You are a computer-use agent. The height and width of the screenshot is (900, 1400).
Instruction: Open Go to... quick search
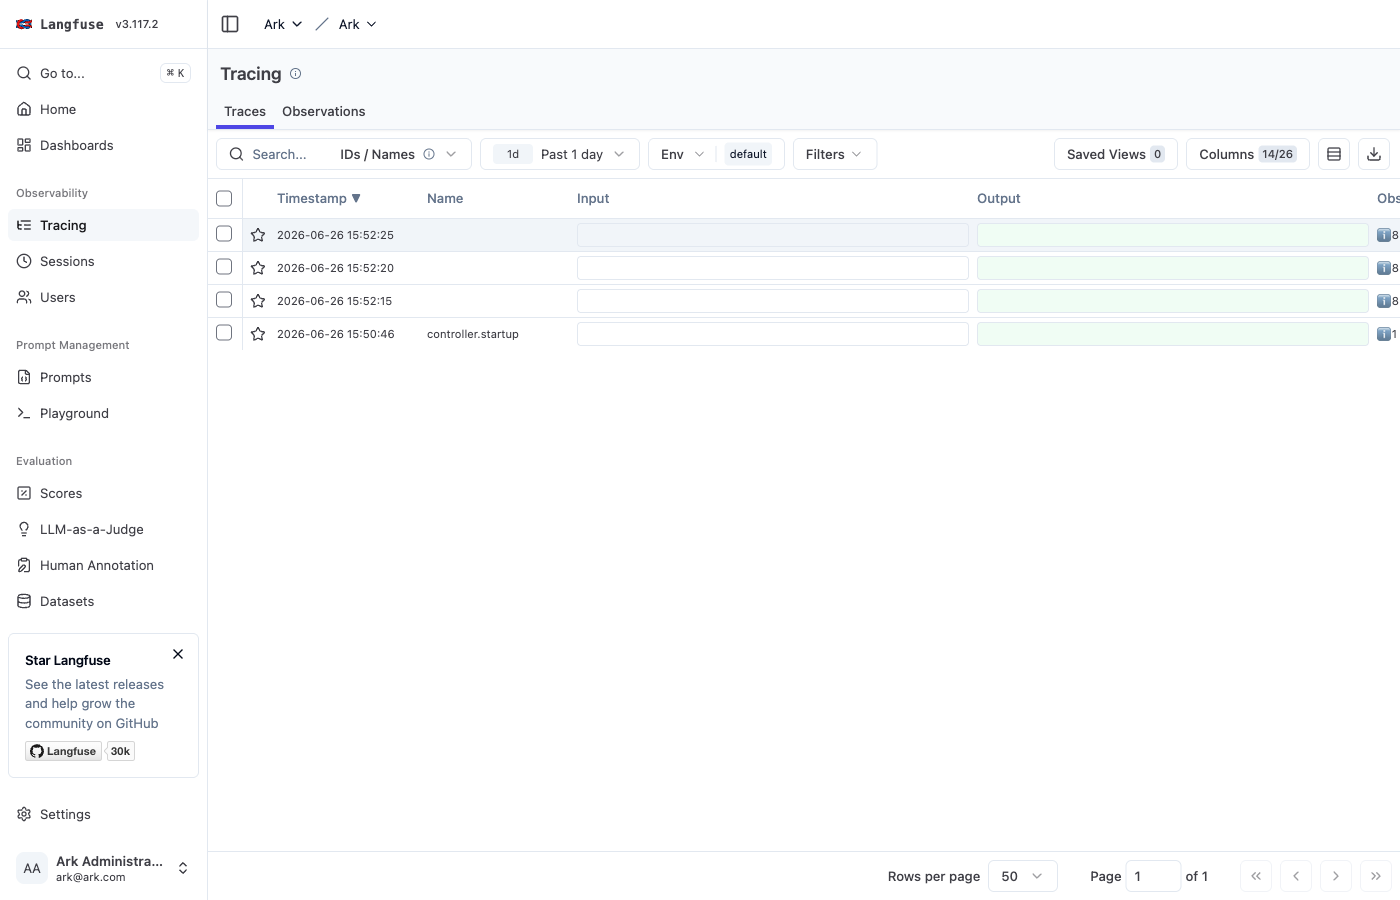[104, 73]
